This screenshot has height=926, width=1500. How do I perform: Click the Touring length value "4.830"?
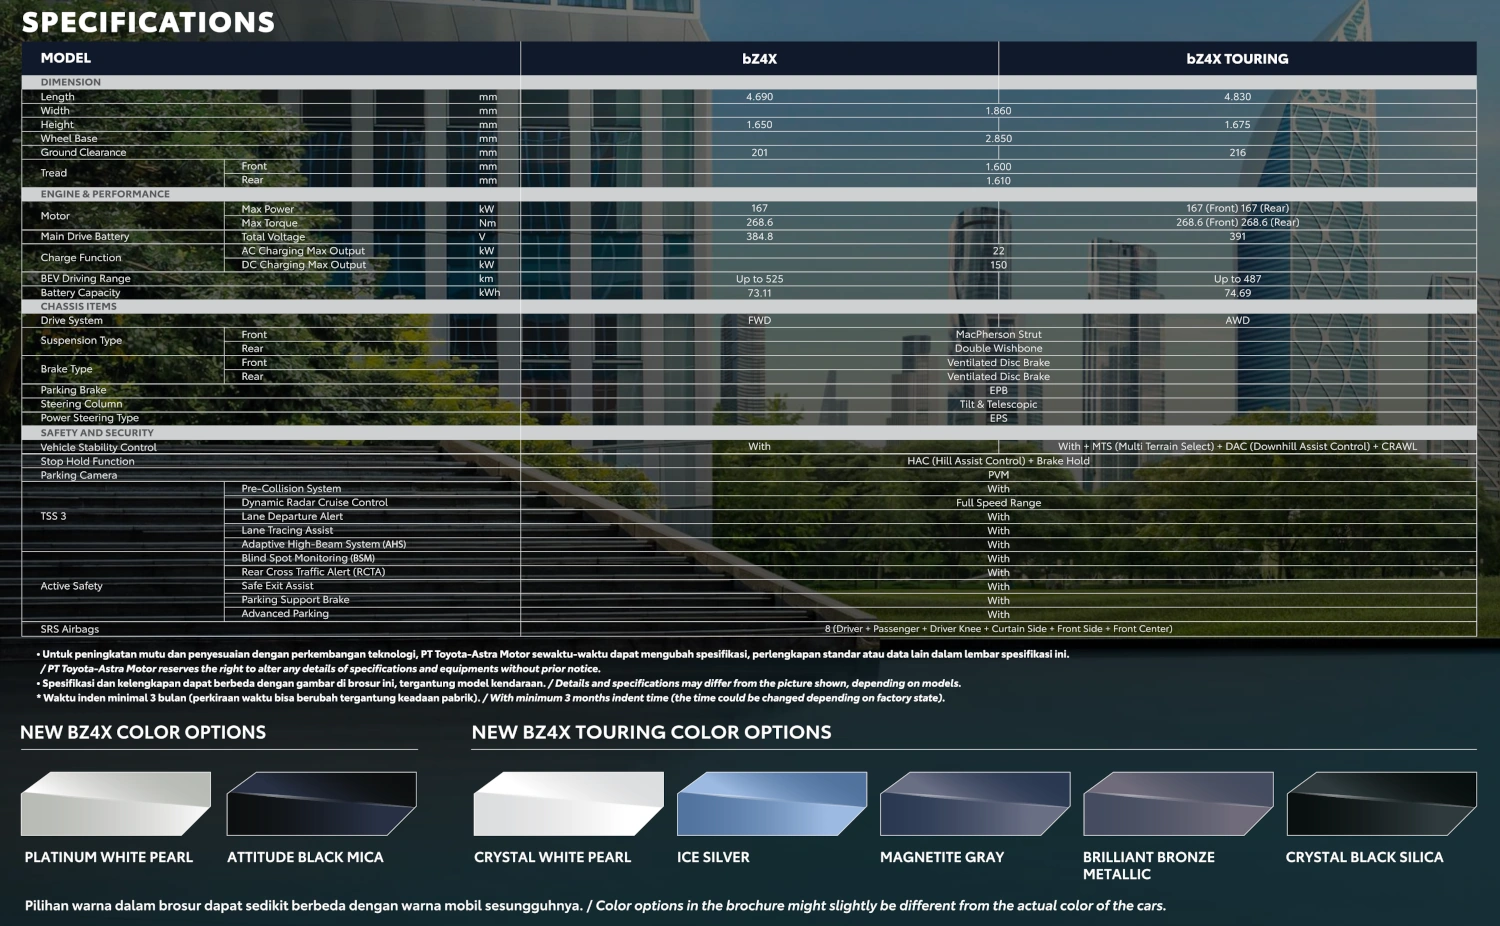click(x=1238, y=97)
